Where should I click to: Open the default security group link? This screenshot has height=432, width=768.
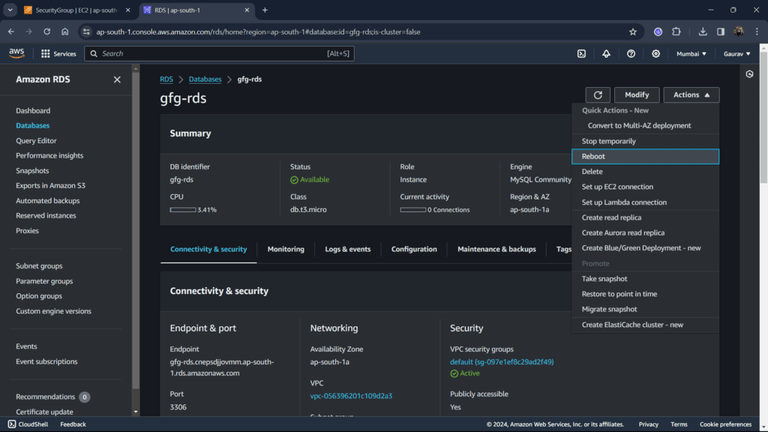tap(502, 362)
